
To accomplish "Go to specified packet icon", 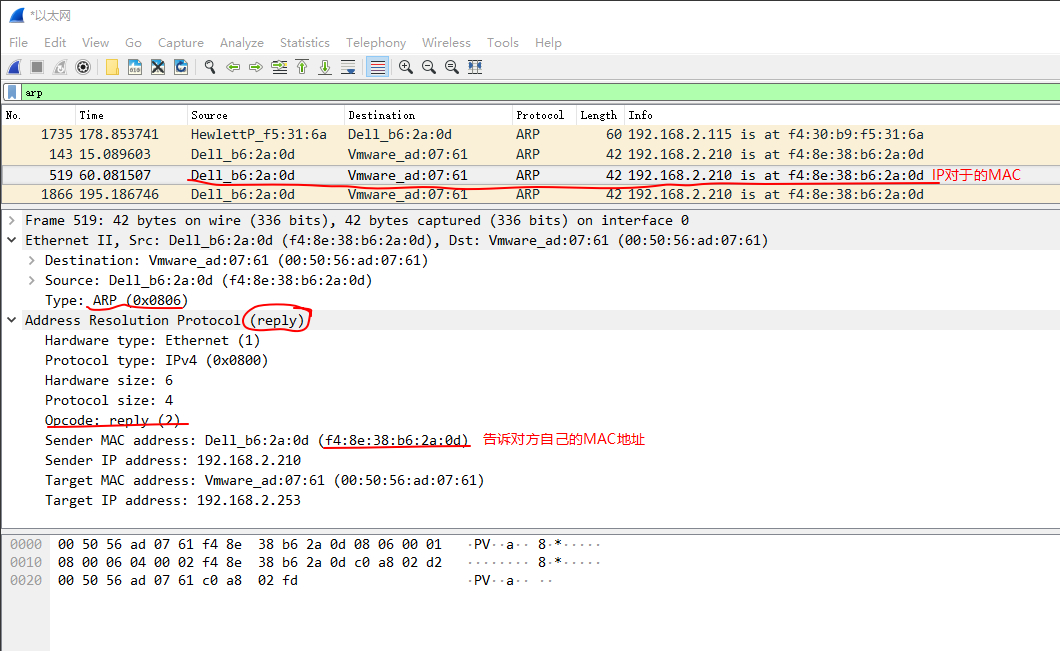I will (279, 67).
